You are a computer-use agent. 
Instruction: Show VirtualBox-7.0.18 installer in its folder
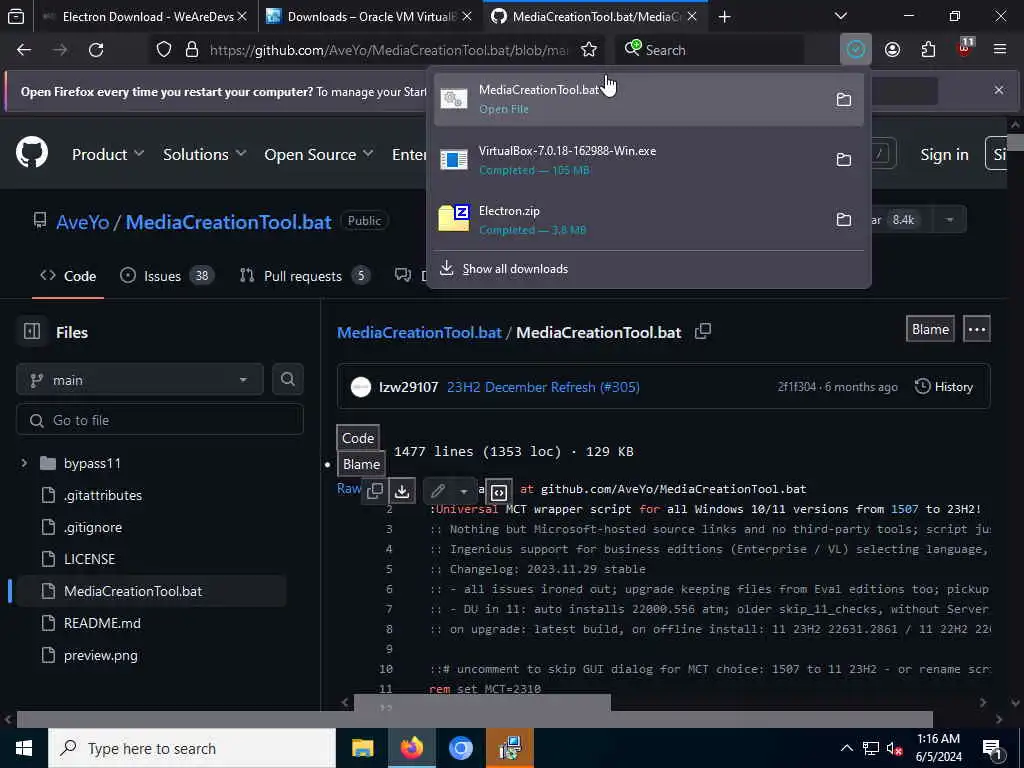[844, 159]
